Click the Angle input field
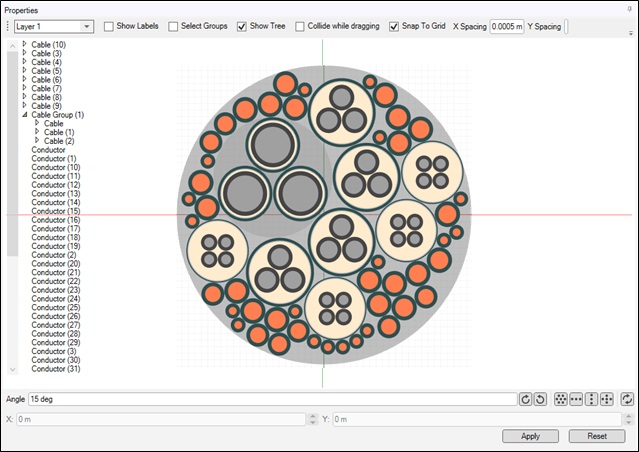Screen dimensions: 639x452 click(x=270, y=399)
